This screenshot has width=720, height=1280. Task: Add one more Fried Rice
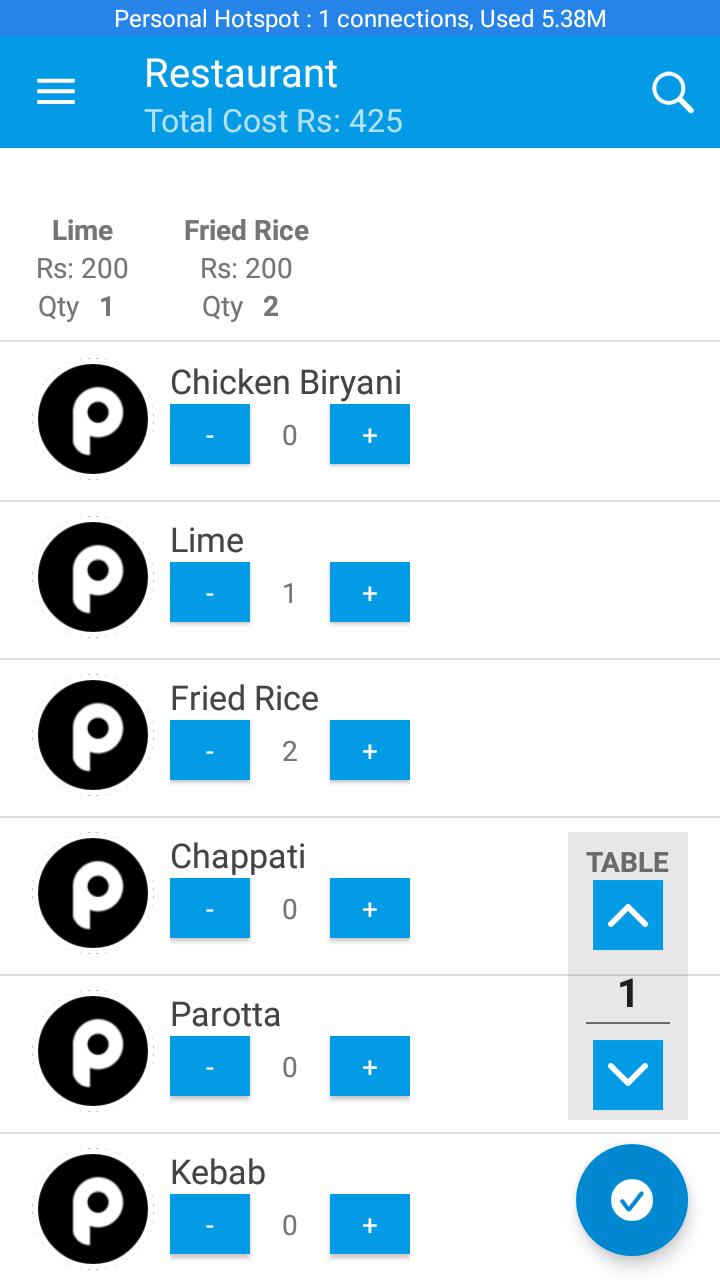(370, 750)
